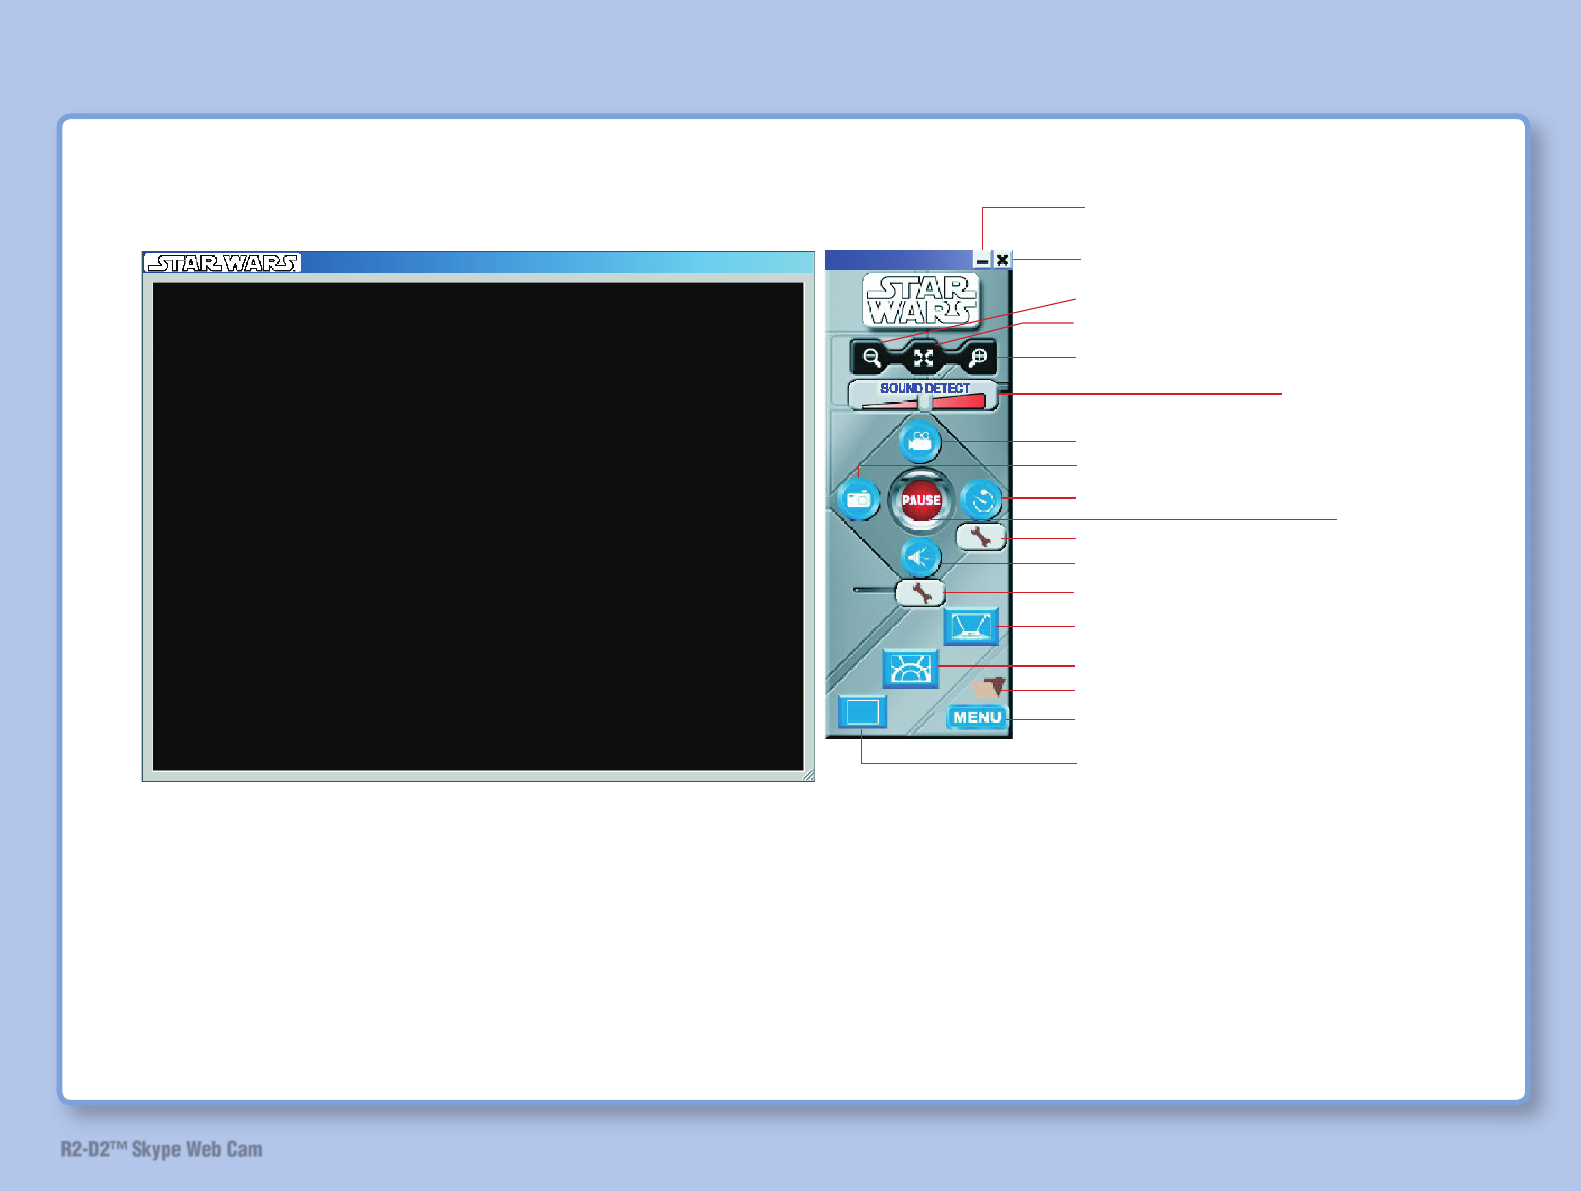This screenshot has width=1582, height=1191.
Task: Start video recording with the camcorder button
Action: point(920,441)
